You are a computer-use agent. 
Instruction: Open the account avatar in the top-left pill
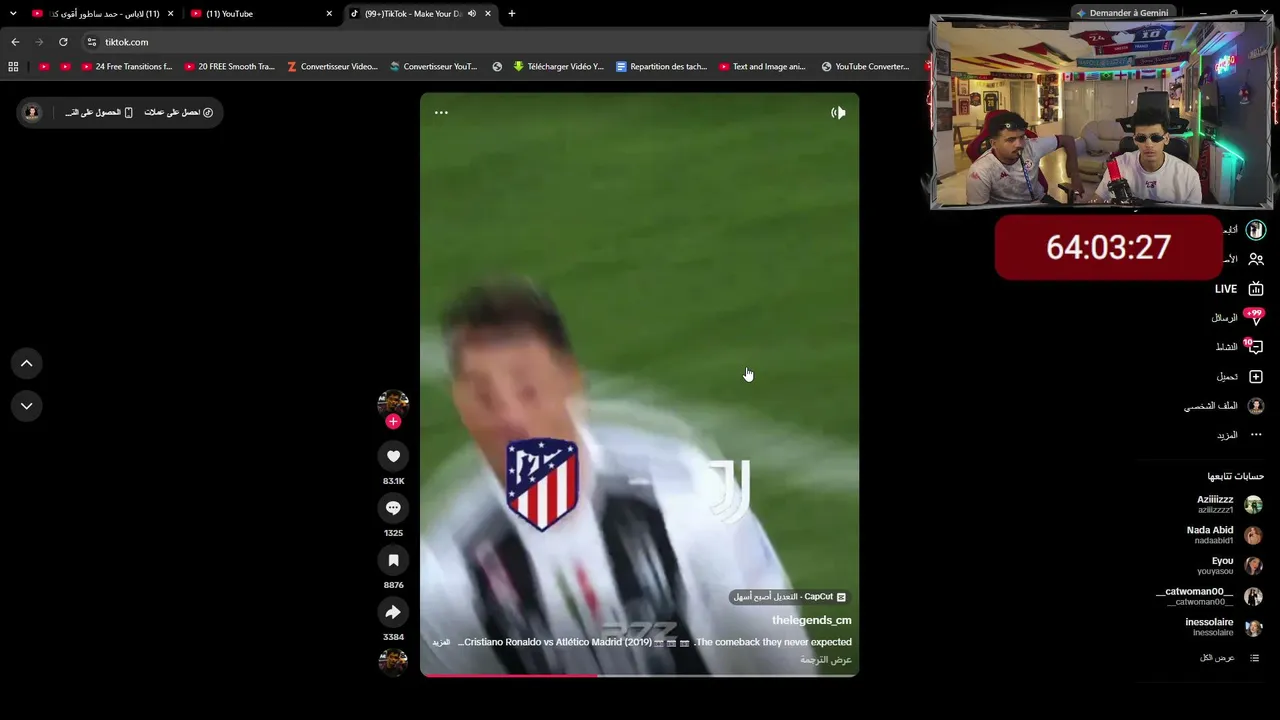click(x=32, y=112)
